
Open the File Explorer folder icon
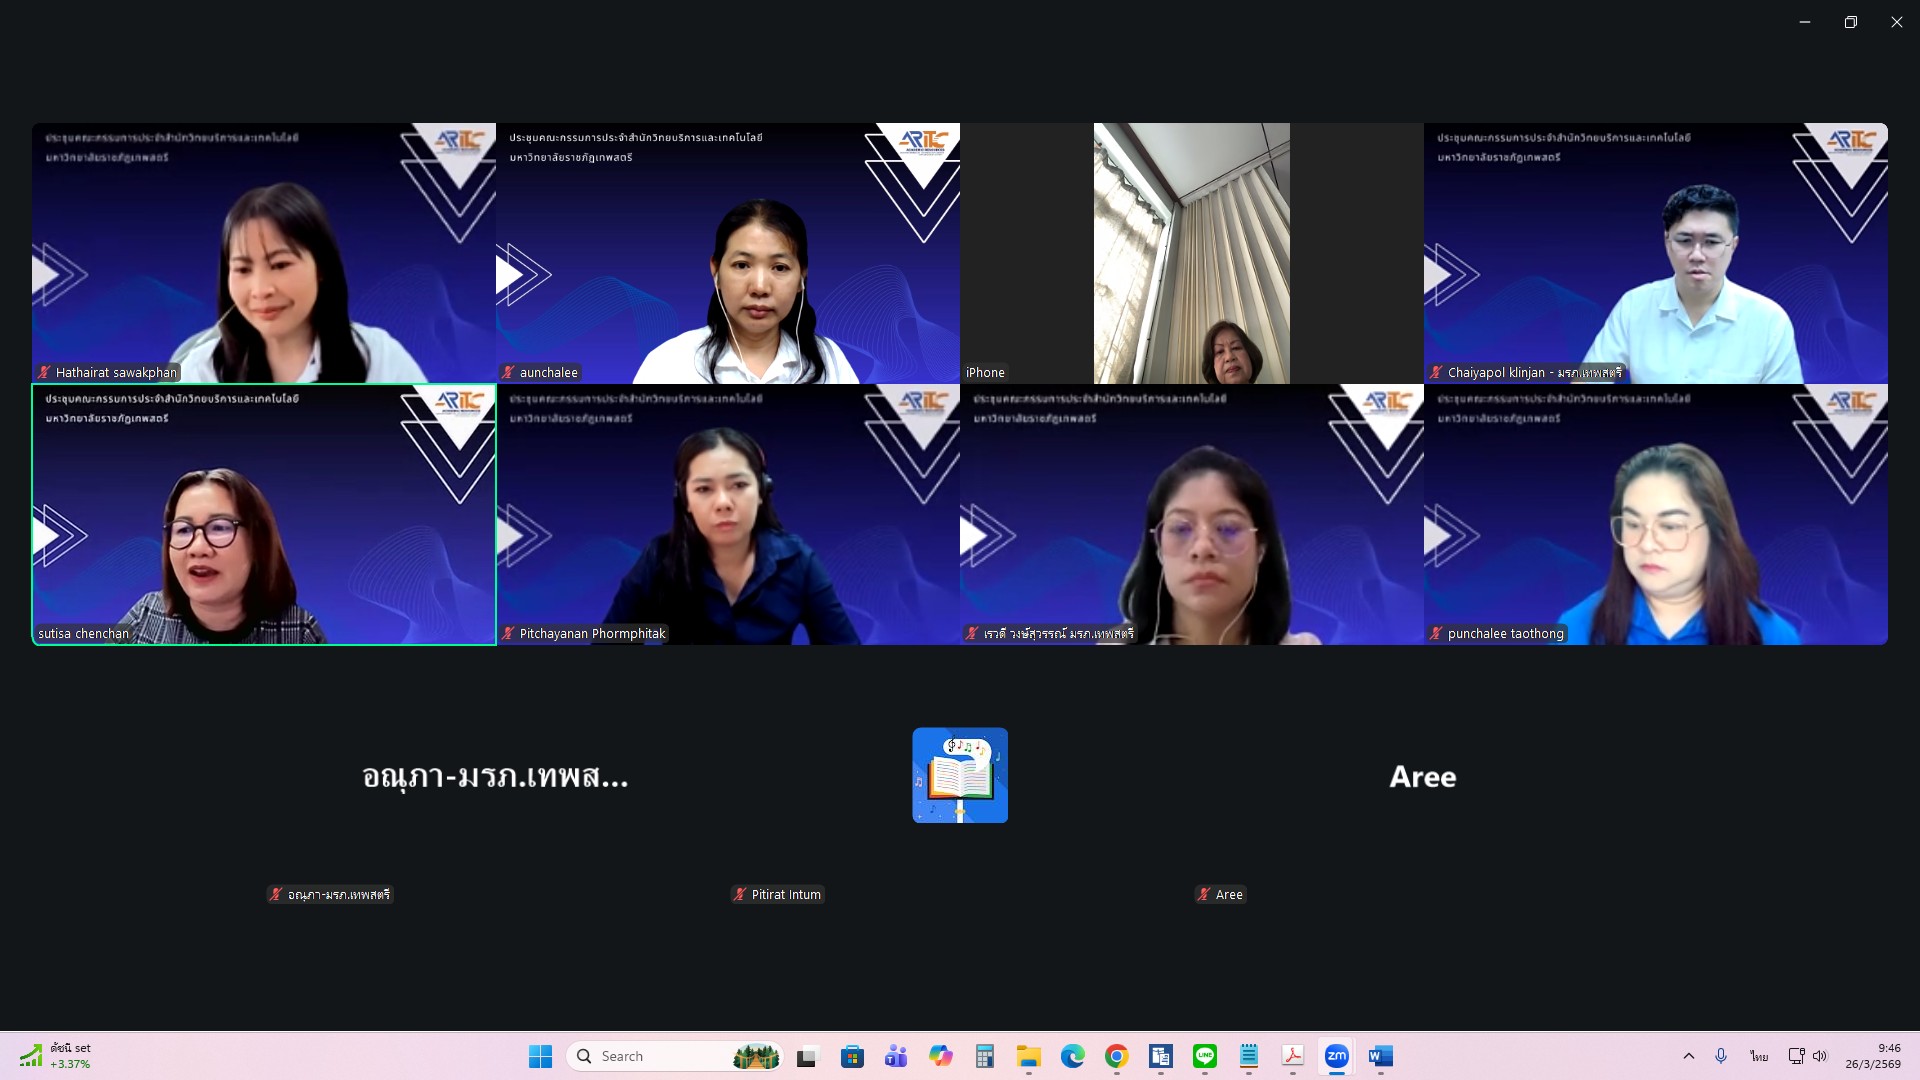[1028, 1056]
